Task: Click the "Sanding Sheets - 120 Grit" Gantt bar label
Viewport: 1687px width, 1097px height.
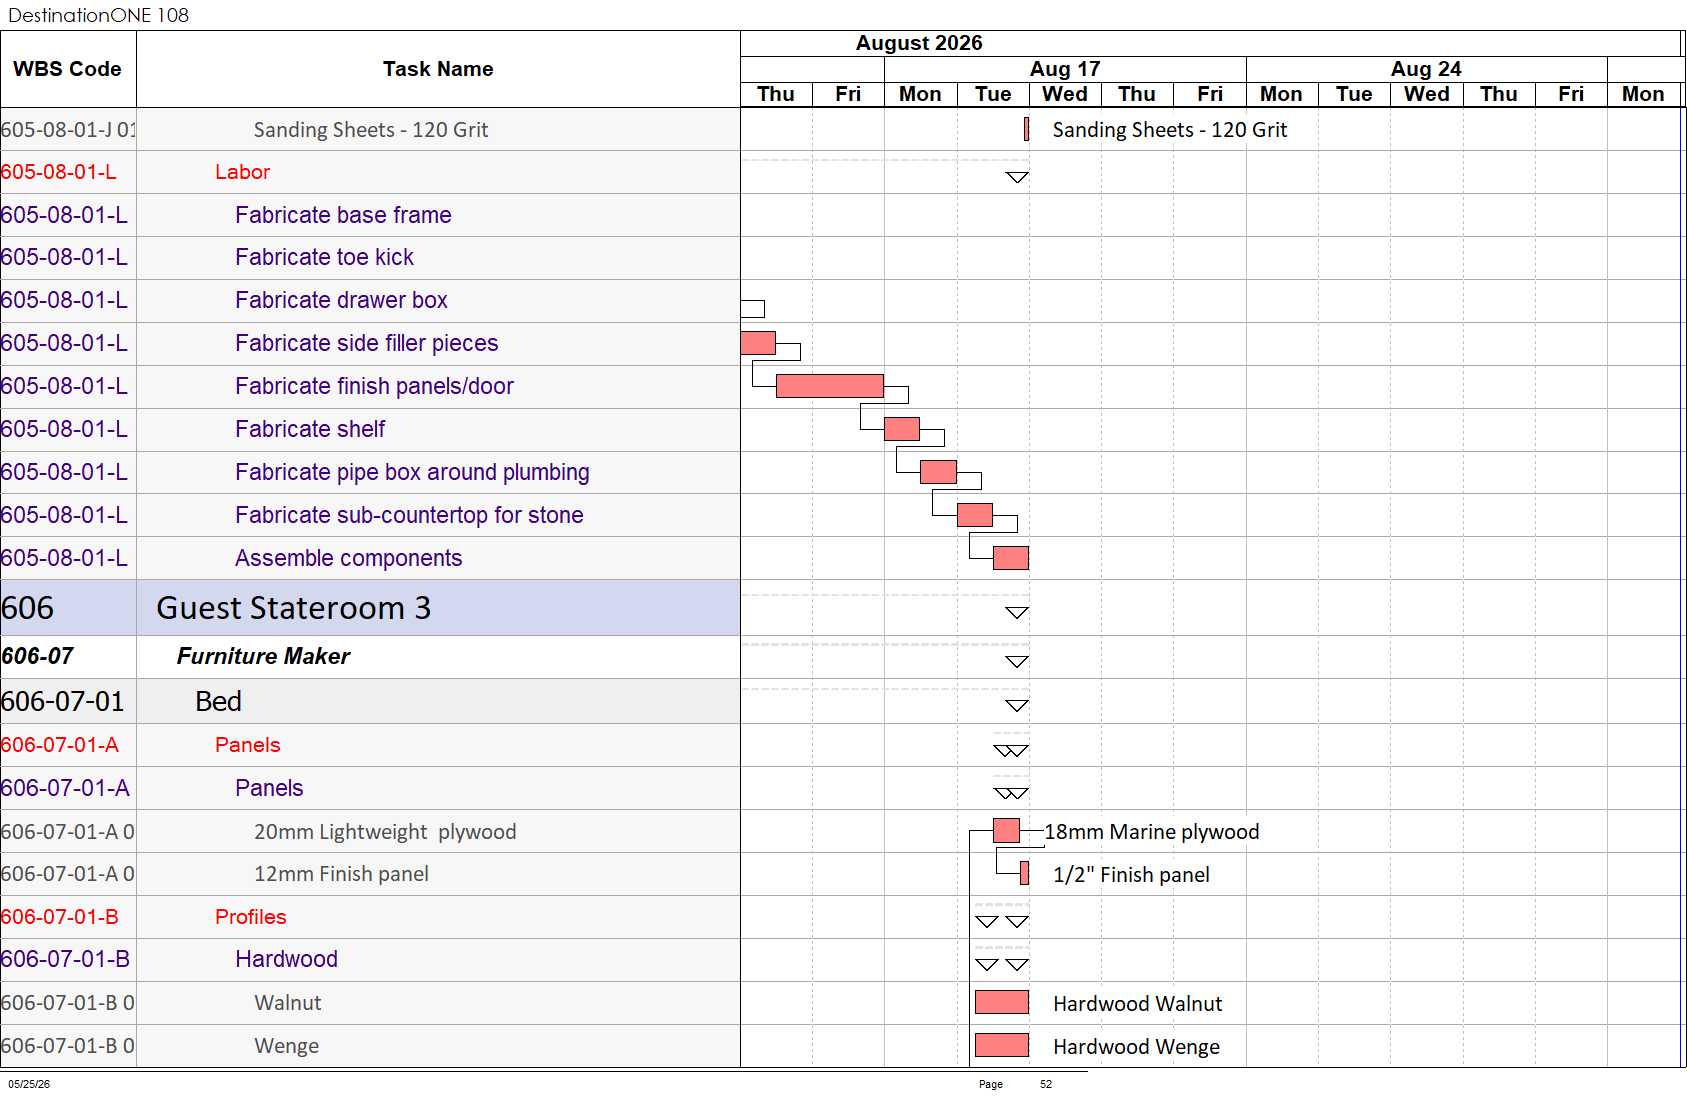Action: [1170, 130]
